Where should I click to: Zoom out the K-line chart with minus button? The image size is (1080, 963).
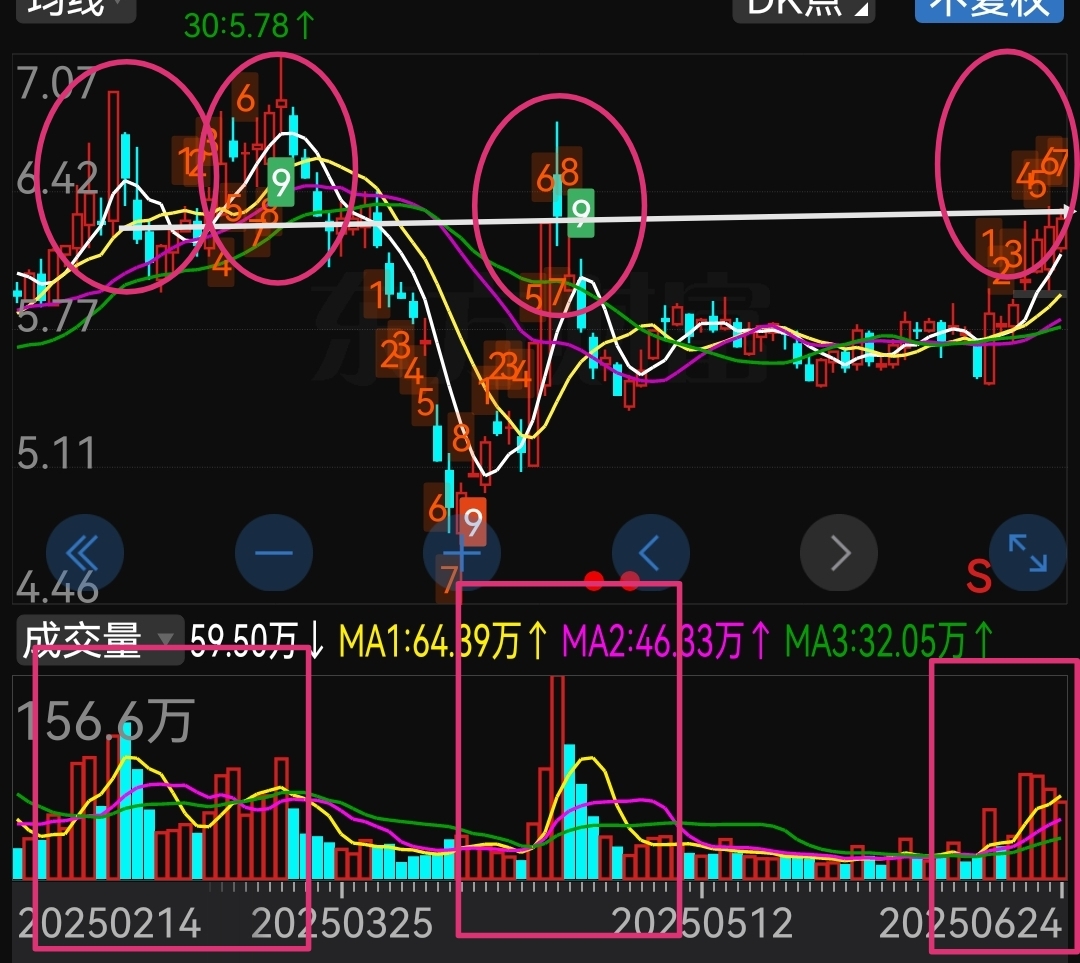click(x=273, y=552)
